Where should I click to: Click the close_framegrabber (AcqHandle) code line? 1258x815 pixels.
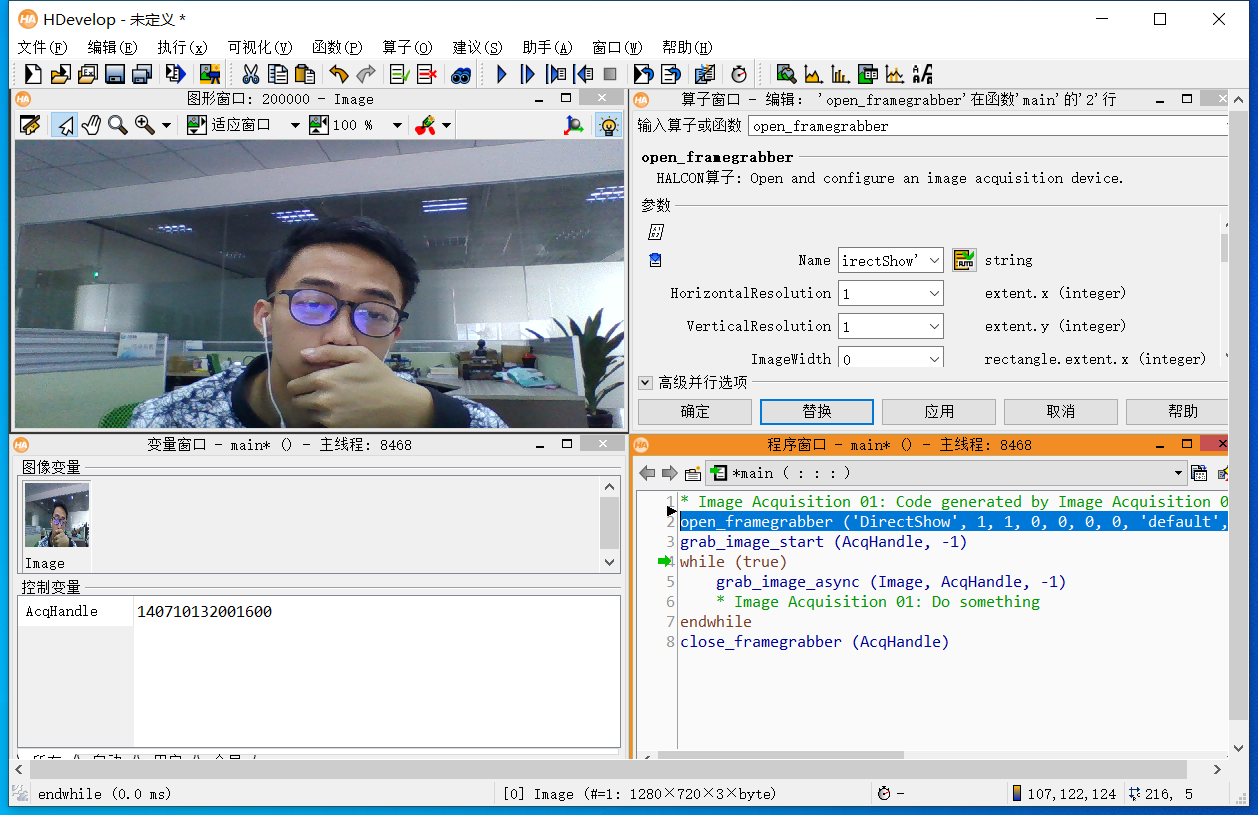pyautogui.click(x=814, y=642)
